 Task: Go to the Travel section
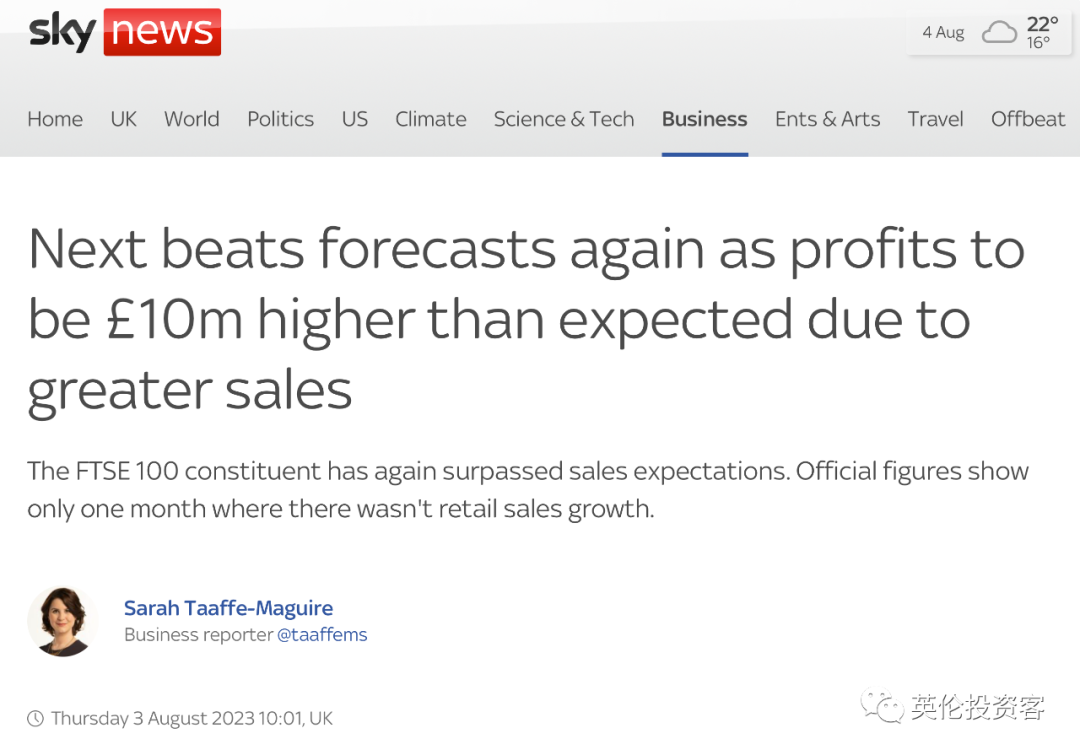pyautogui.click(x=935, y=119)
